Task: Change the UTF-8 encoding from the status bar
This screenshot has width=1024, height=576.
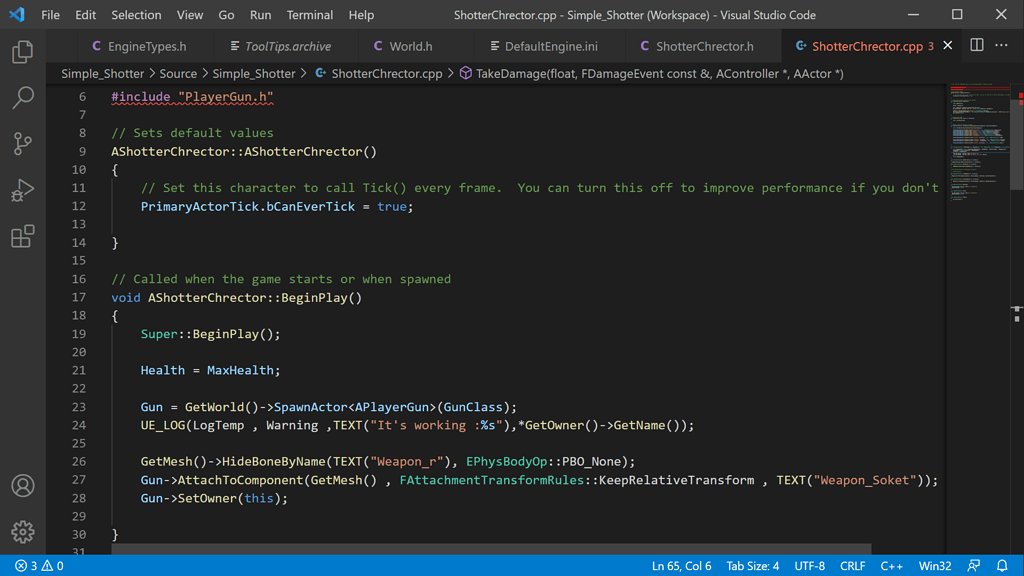Action: 810,565
